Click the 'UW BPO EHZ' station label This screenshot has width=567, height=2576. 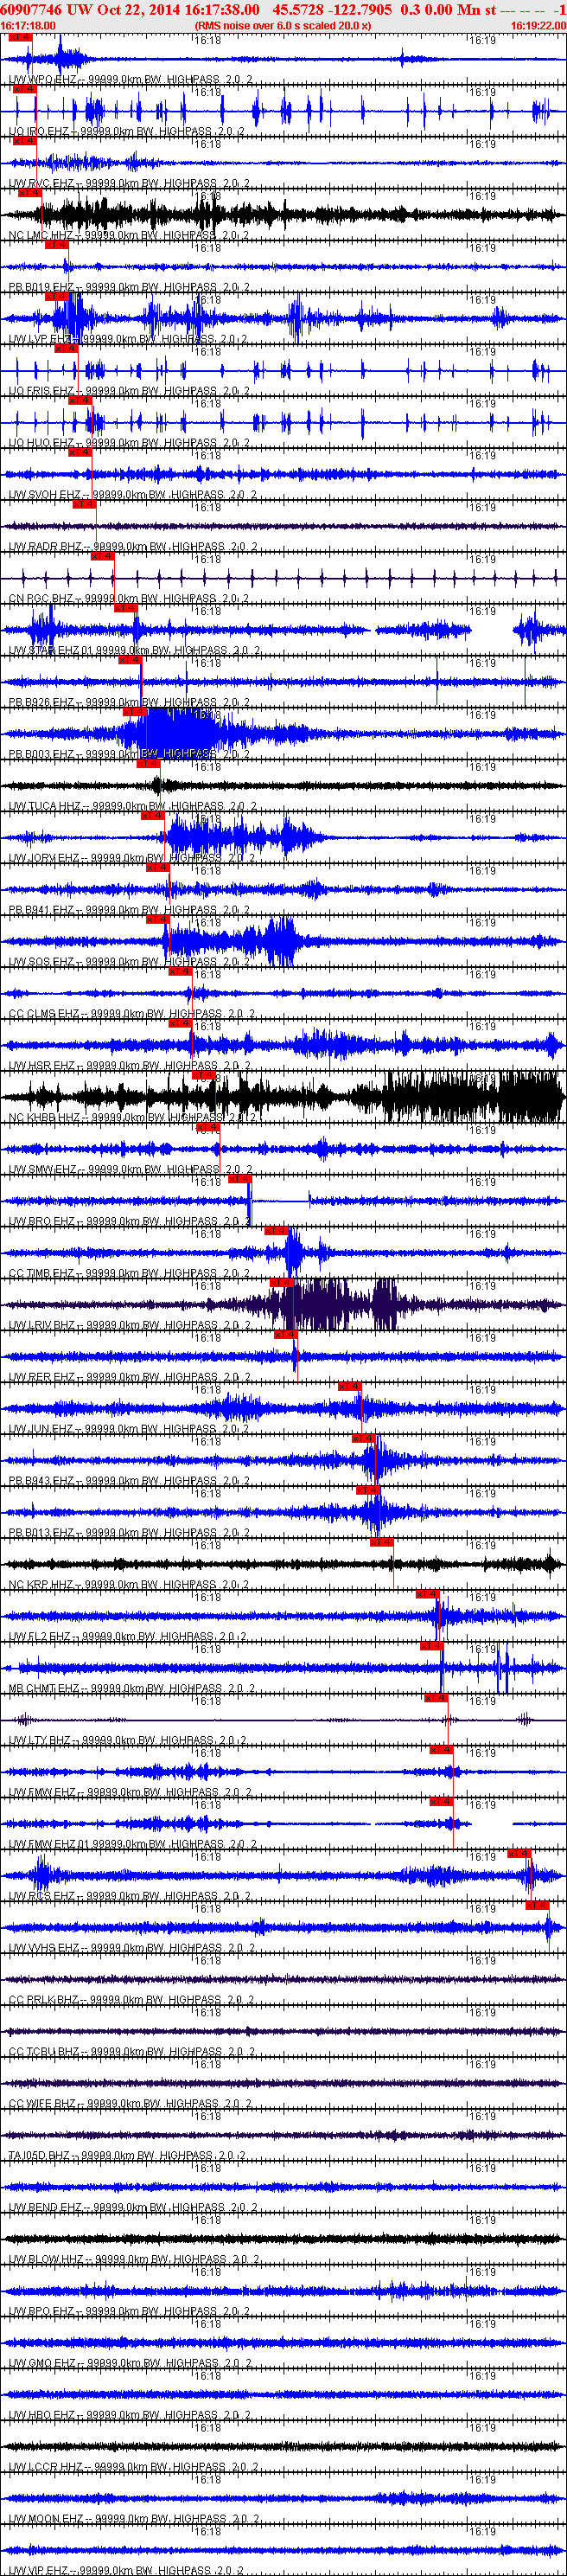(x=42, y=2312)
